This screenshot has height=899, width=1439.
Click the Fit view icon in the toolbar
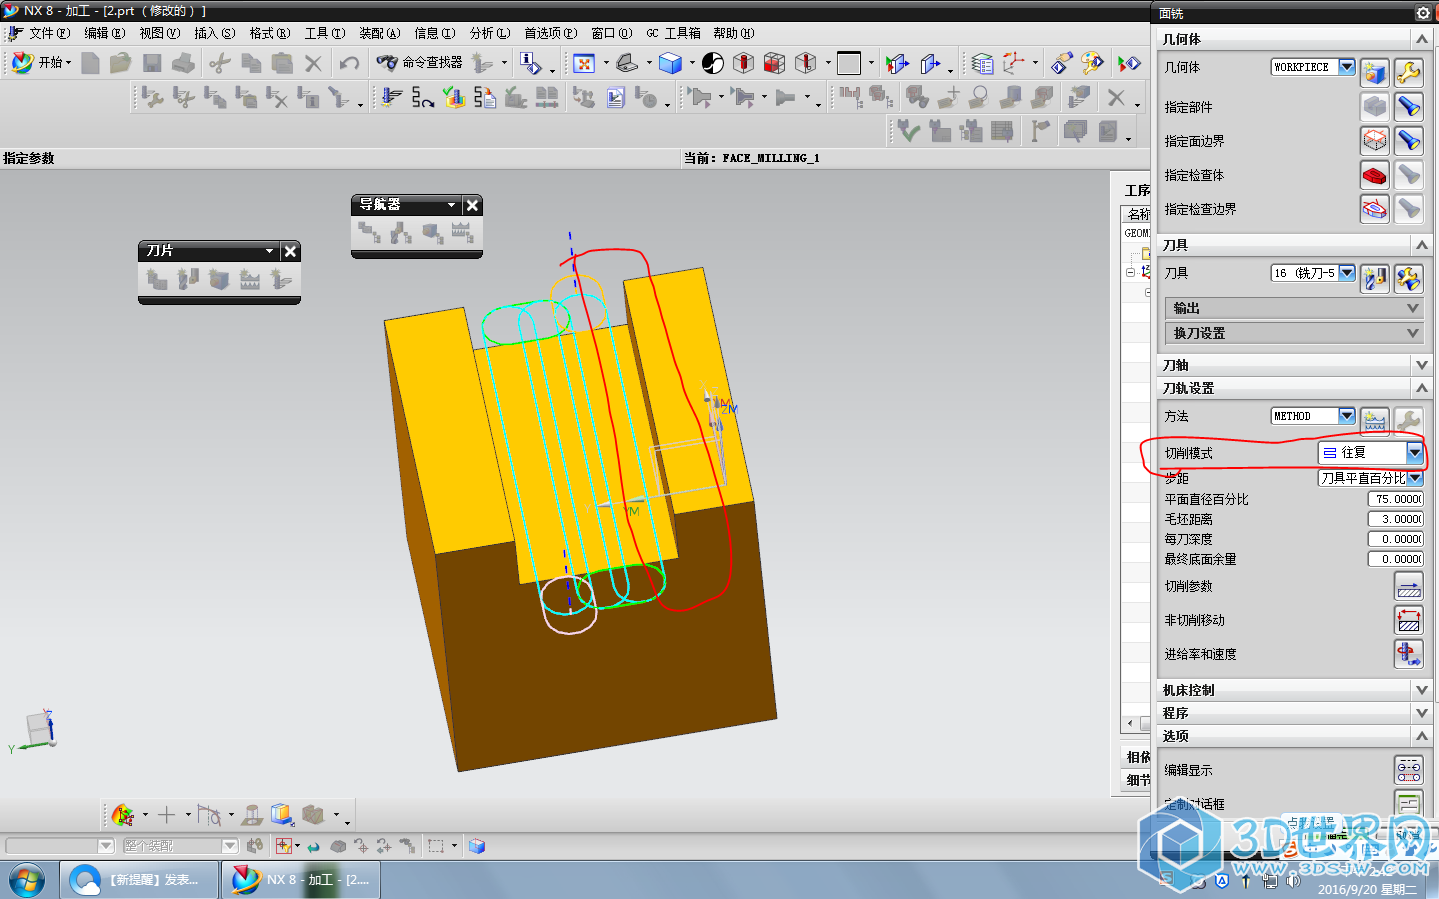(x=584, y=63)
